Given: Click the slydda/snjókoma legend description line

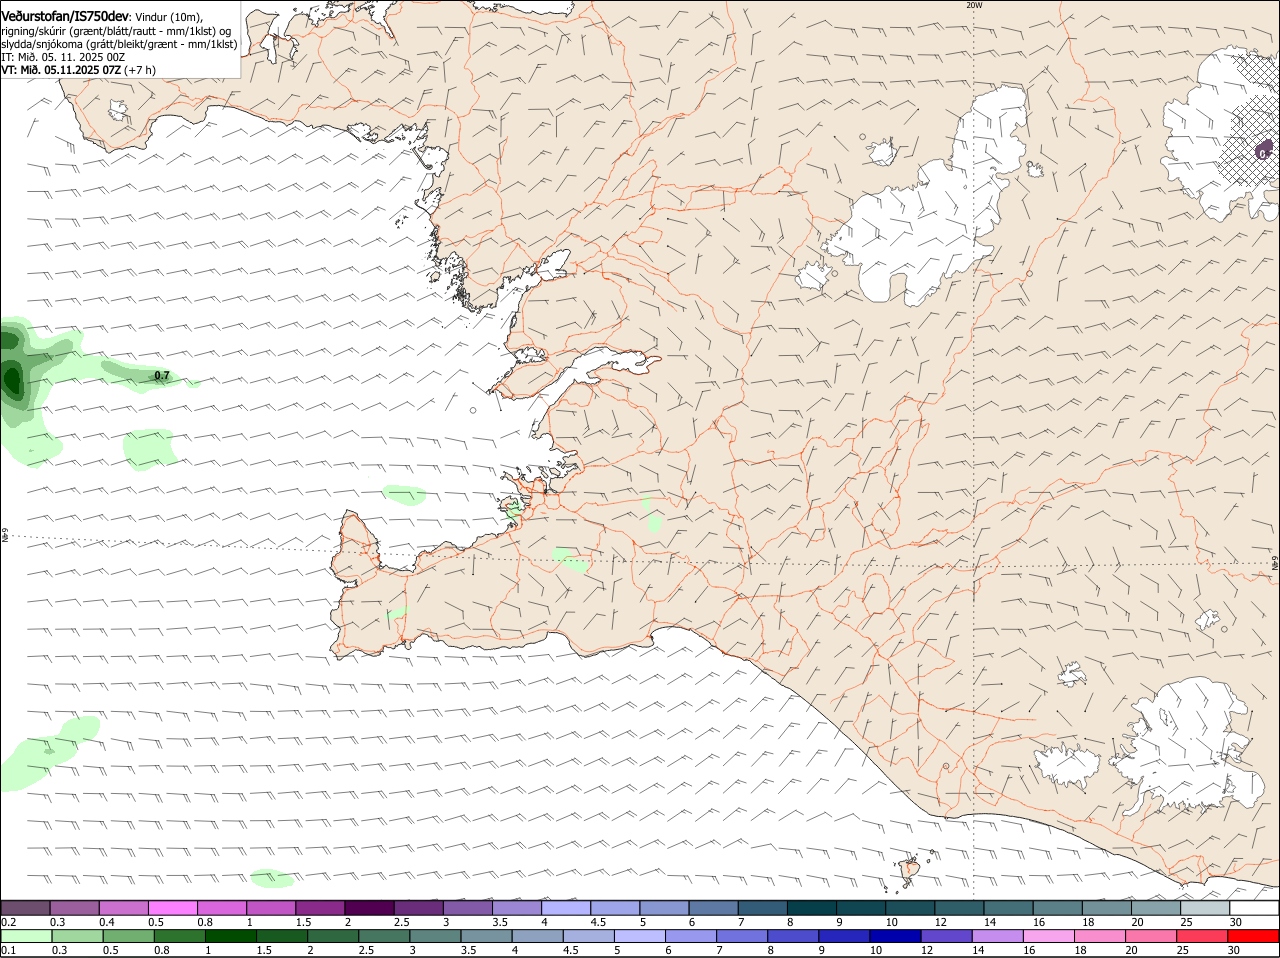Looking at the screenshot, I should click(119, 44).
